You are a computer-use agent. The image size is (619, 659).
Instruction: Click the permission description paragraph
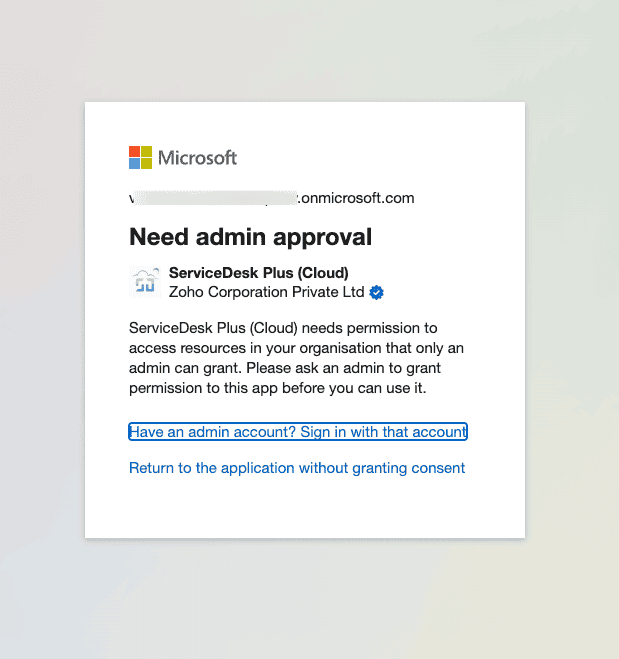tap(297, 358)
